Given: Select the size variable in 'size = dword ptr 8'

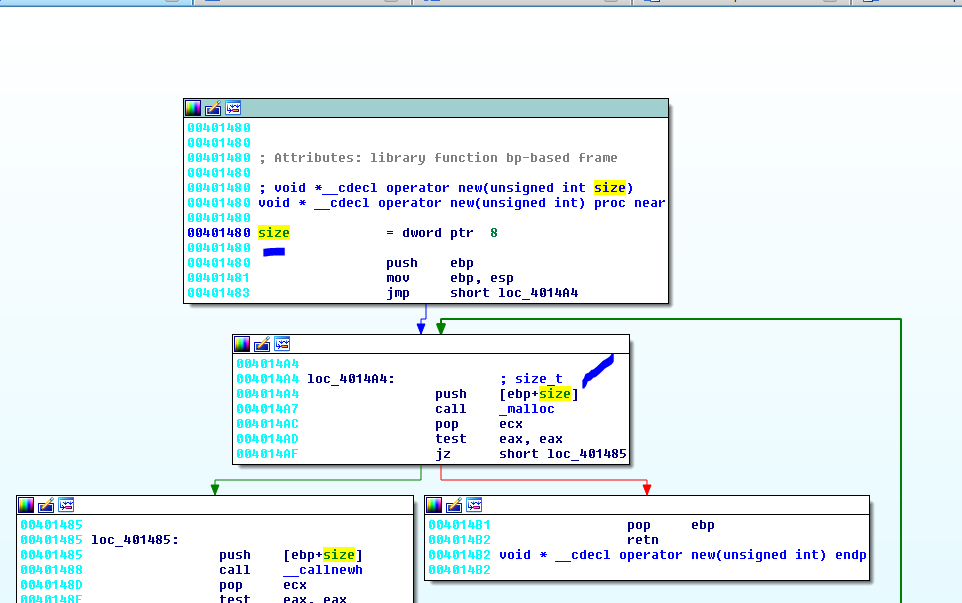Looking at the screenshot, I should point(273,233).
